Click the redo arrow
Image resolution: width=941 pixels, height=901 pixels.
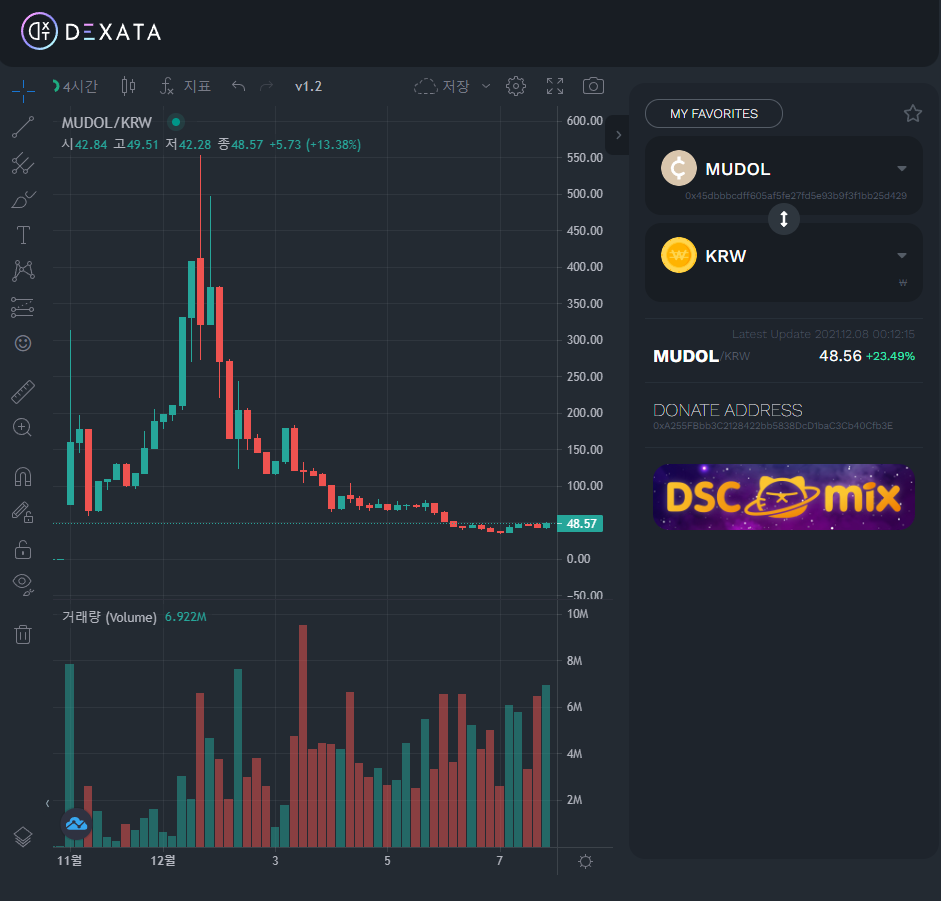[x=266, y=86]
